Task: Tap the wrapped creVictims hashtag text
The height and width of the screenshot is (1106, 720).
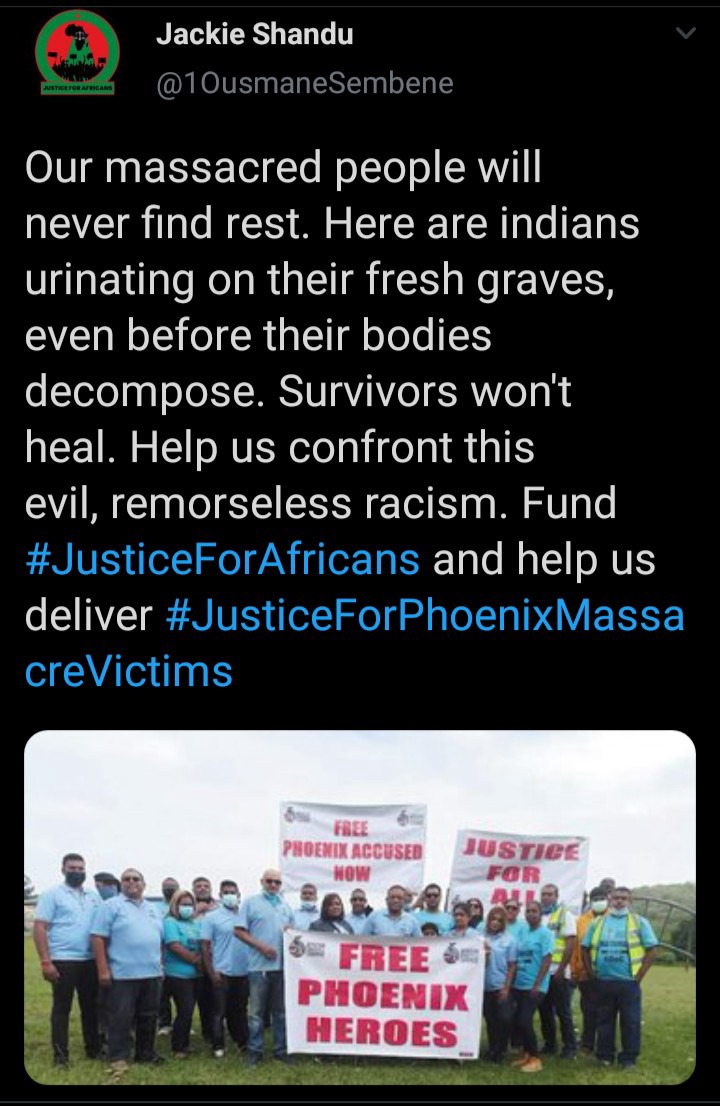Action: (x=129, y=671)
